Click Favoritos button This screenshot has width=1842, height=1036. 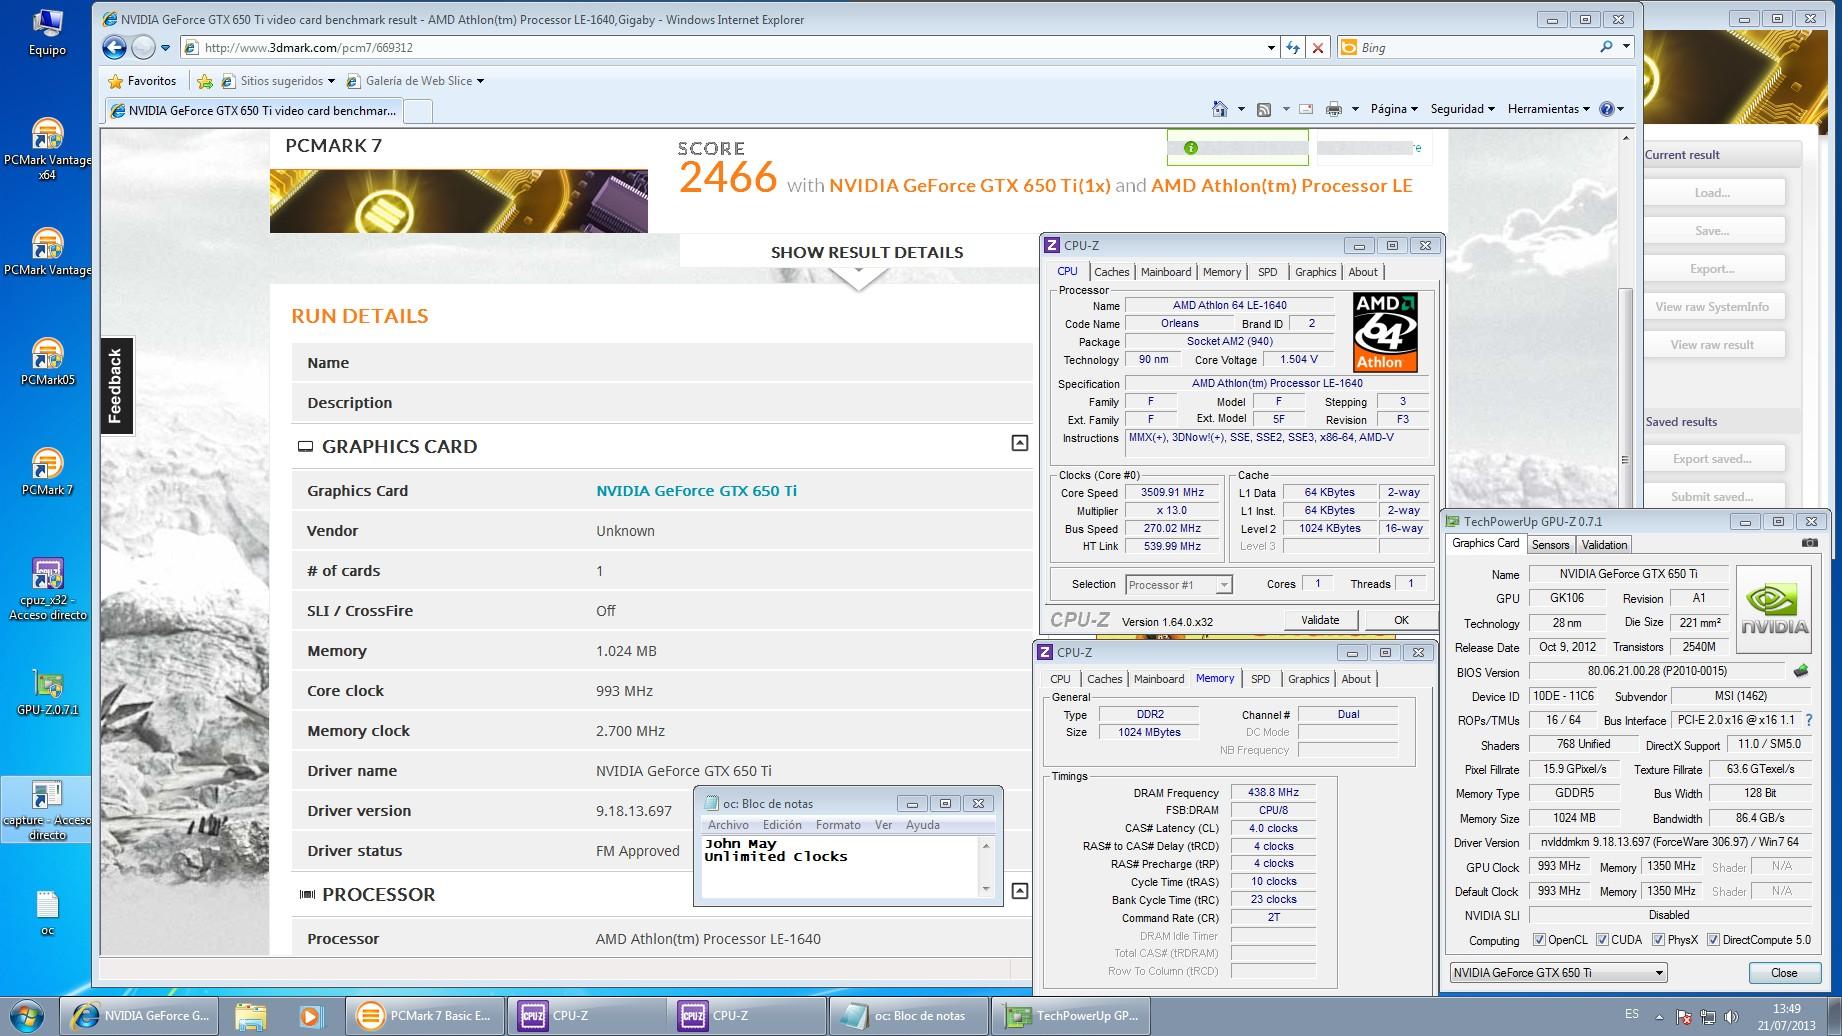tap(142, 81)
